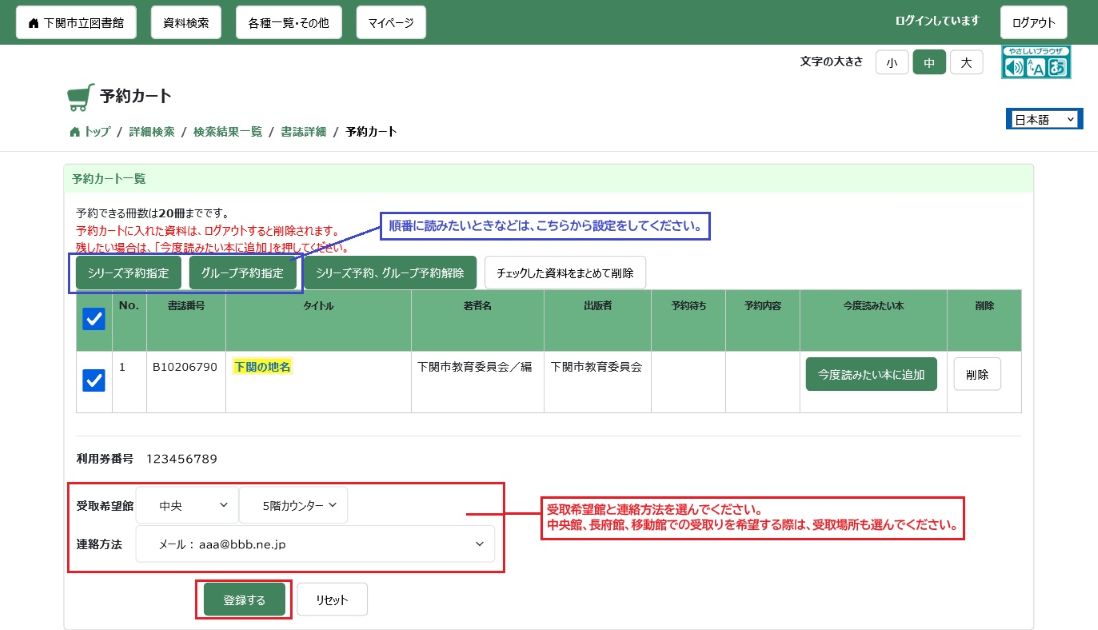1098x630 pixels.
Task: Go to トップ breadcrumb link
Action: point(90,132)
